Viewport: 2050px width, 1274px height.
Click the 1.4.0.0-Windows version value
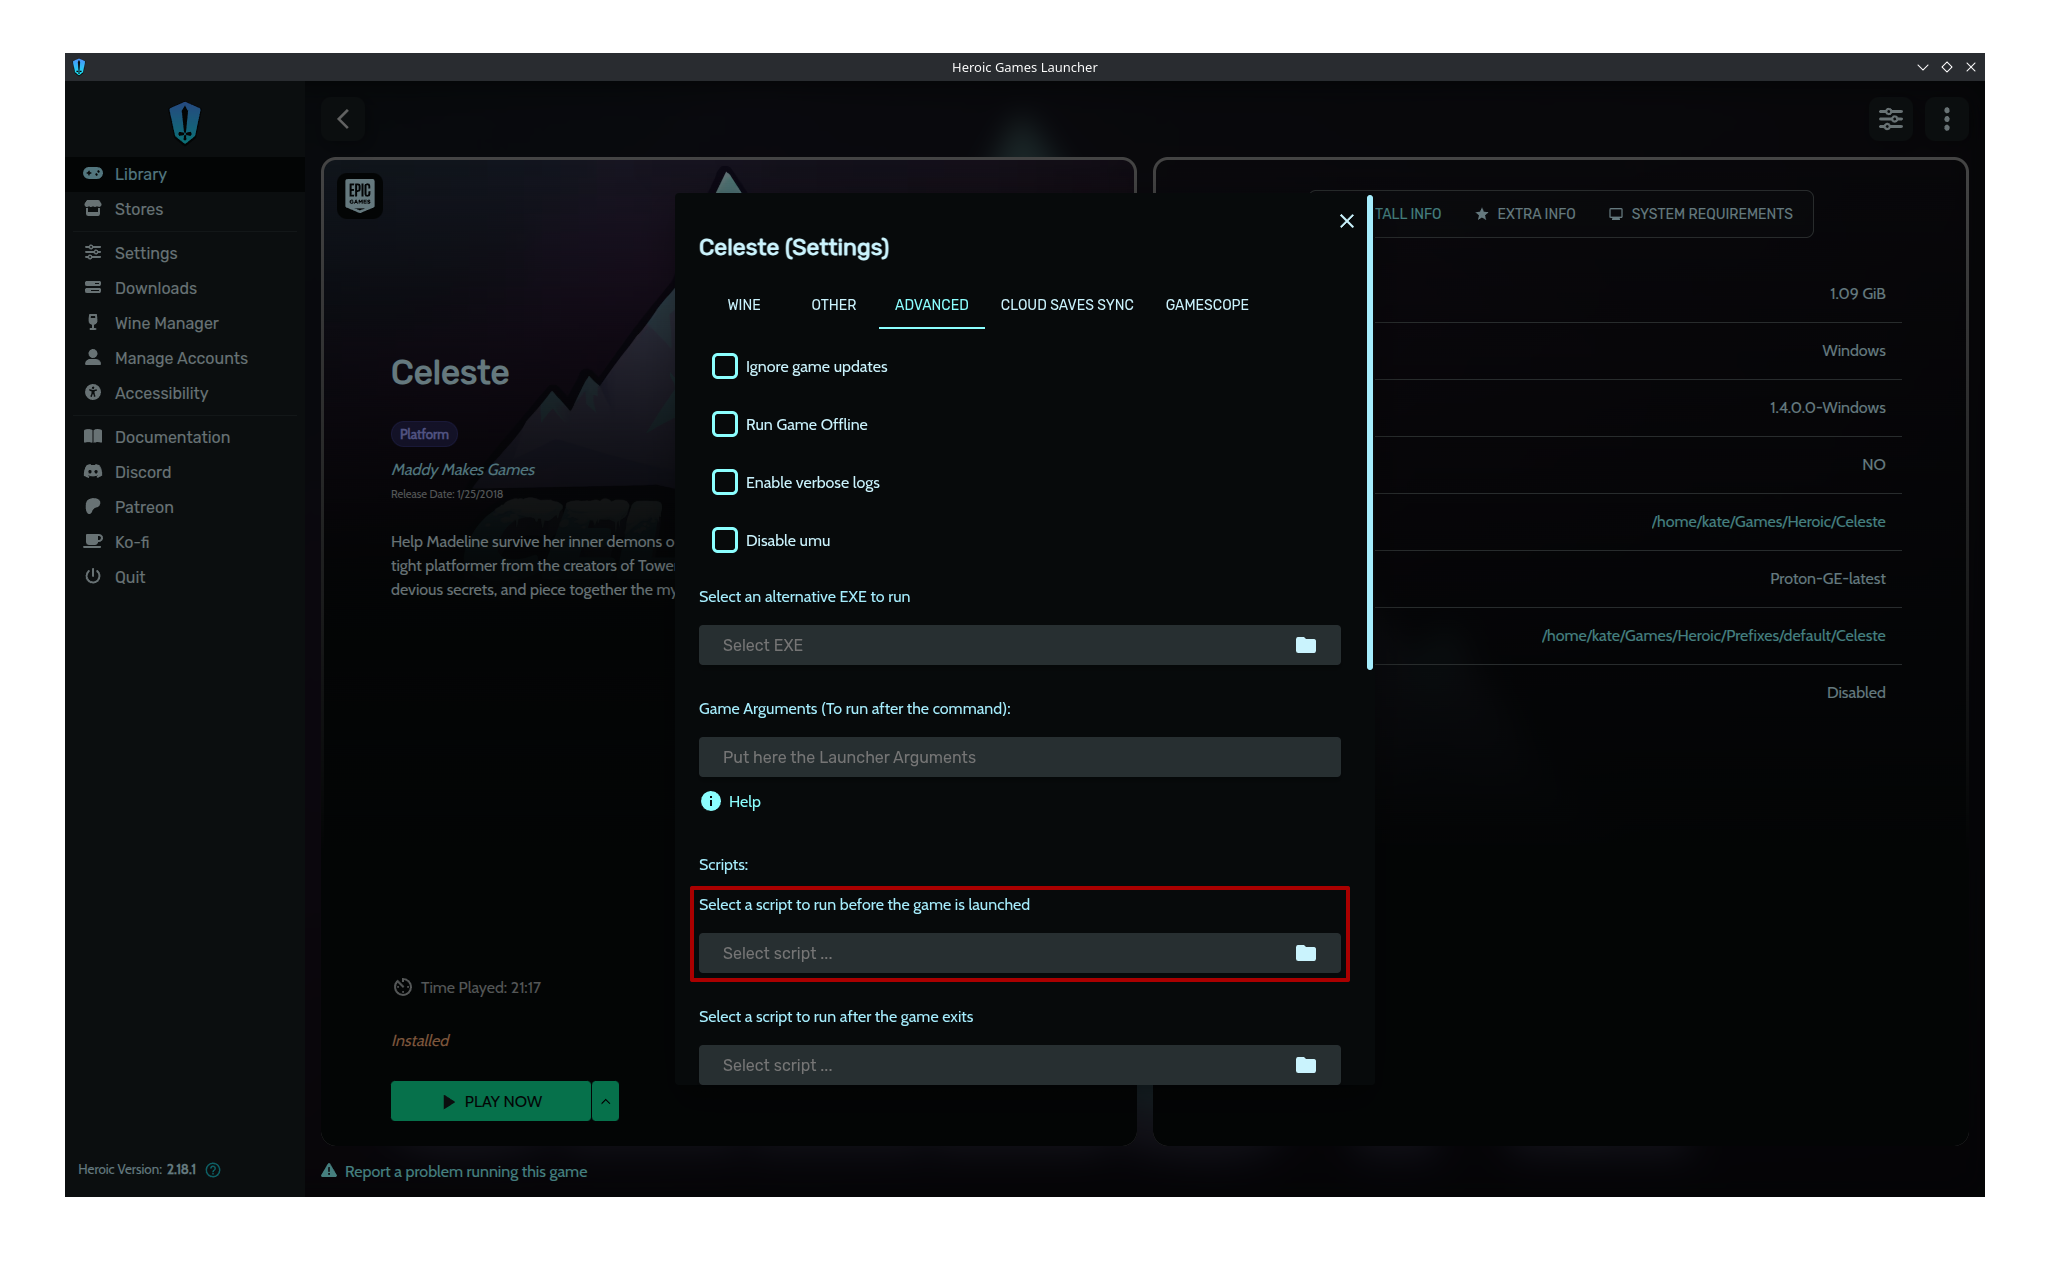[x=1827, y=407]
